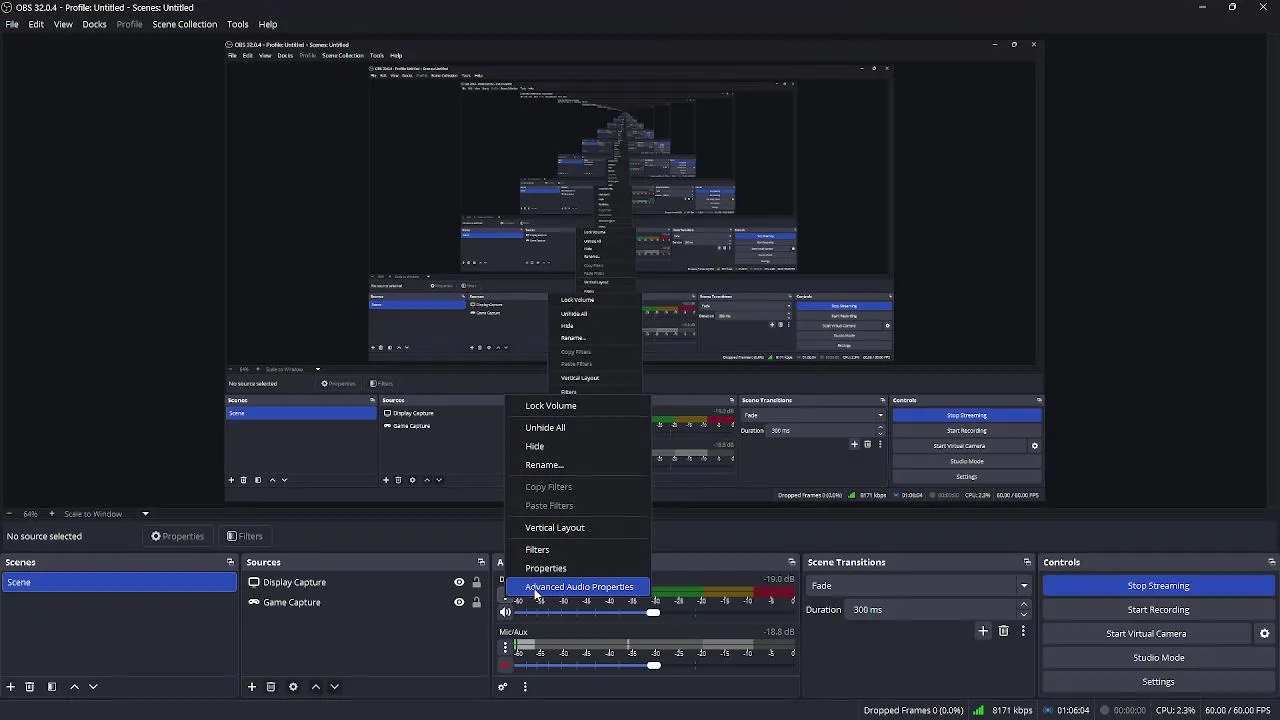Open mixer toolbar three-dot menu
This screenshot has width=1280, height=720.
525,687
